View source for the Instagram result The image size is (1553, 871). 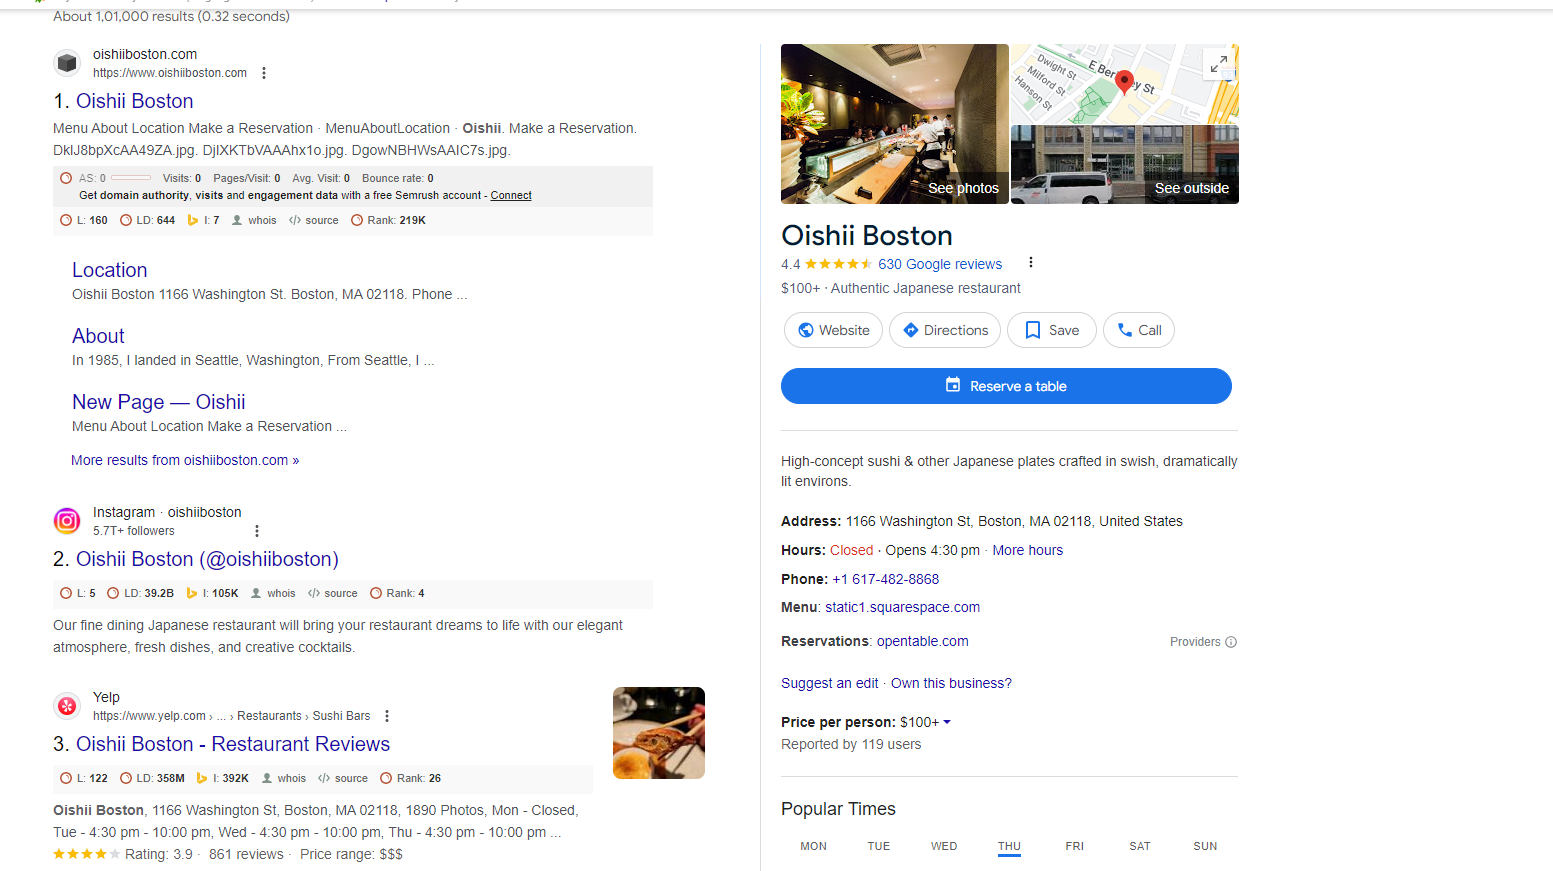(x=333, y=593)
